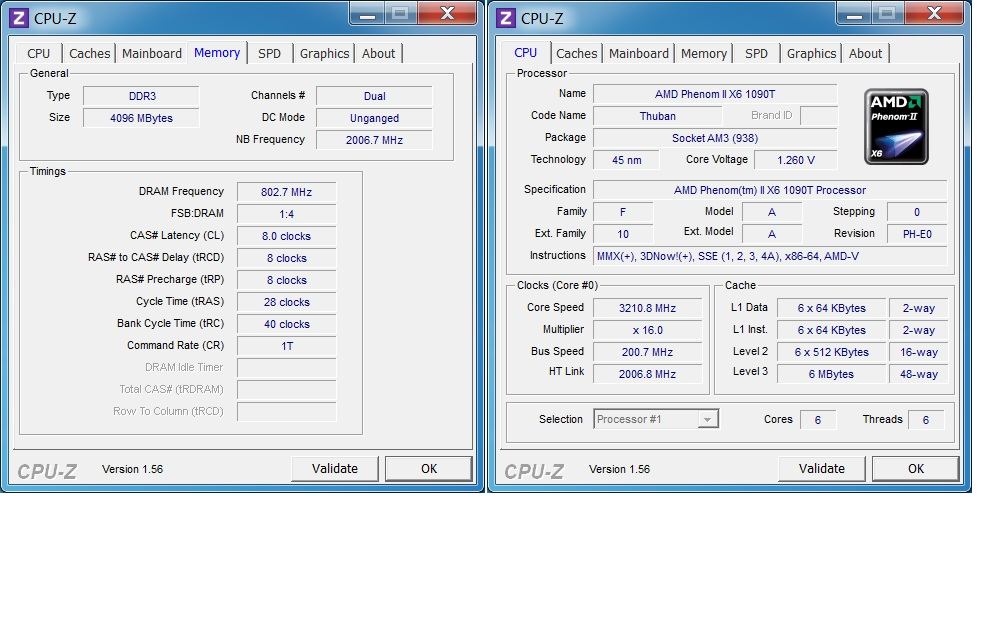
Task: Click the Level 3 cache 6 MBytes value
Action: 831,374
